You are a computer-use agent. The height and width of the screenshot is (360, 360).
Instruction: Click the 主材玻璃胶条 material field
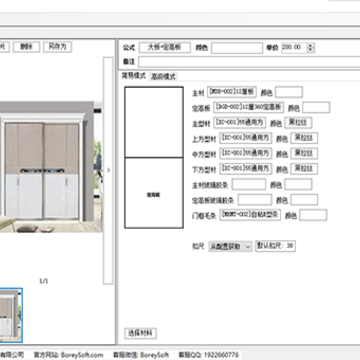coord(249,184)
